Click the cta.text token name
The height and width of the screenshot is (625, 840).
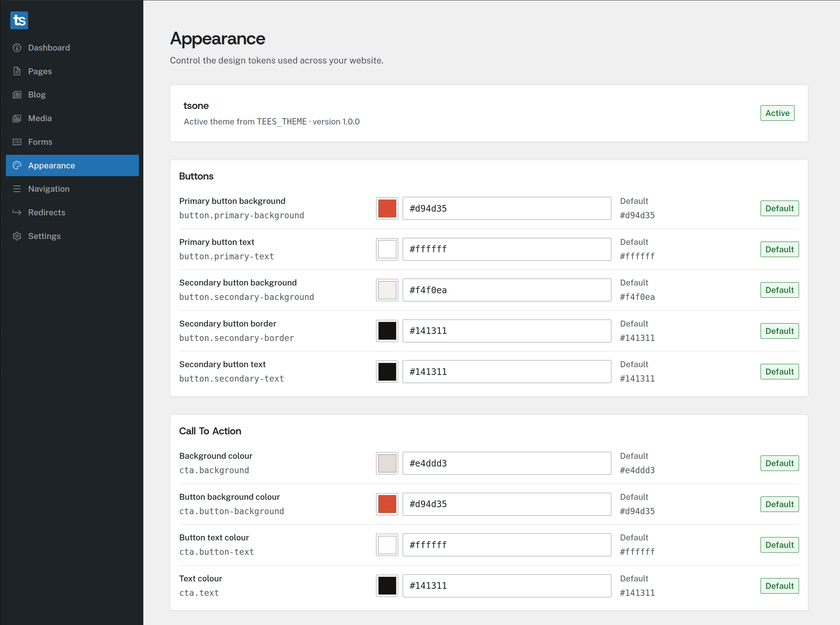pos(199,593)
